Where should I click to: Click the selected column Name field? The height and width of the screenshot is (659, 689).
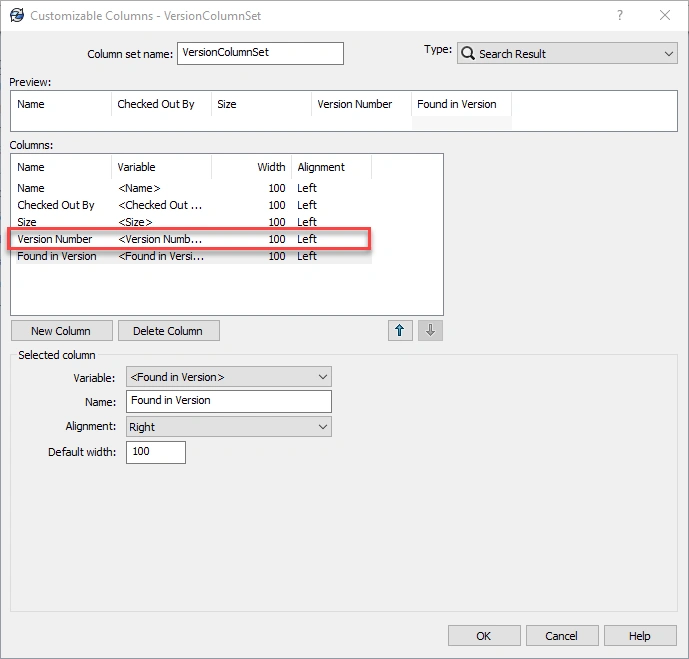[228, 401]
